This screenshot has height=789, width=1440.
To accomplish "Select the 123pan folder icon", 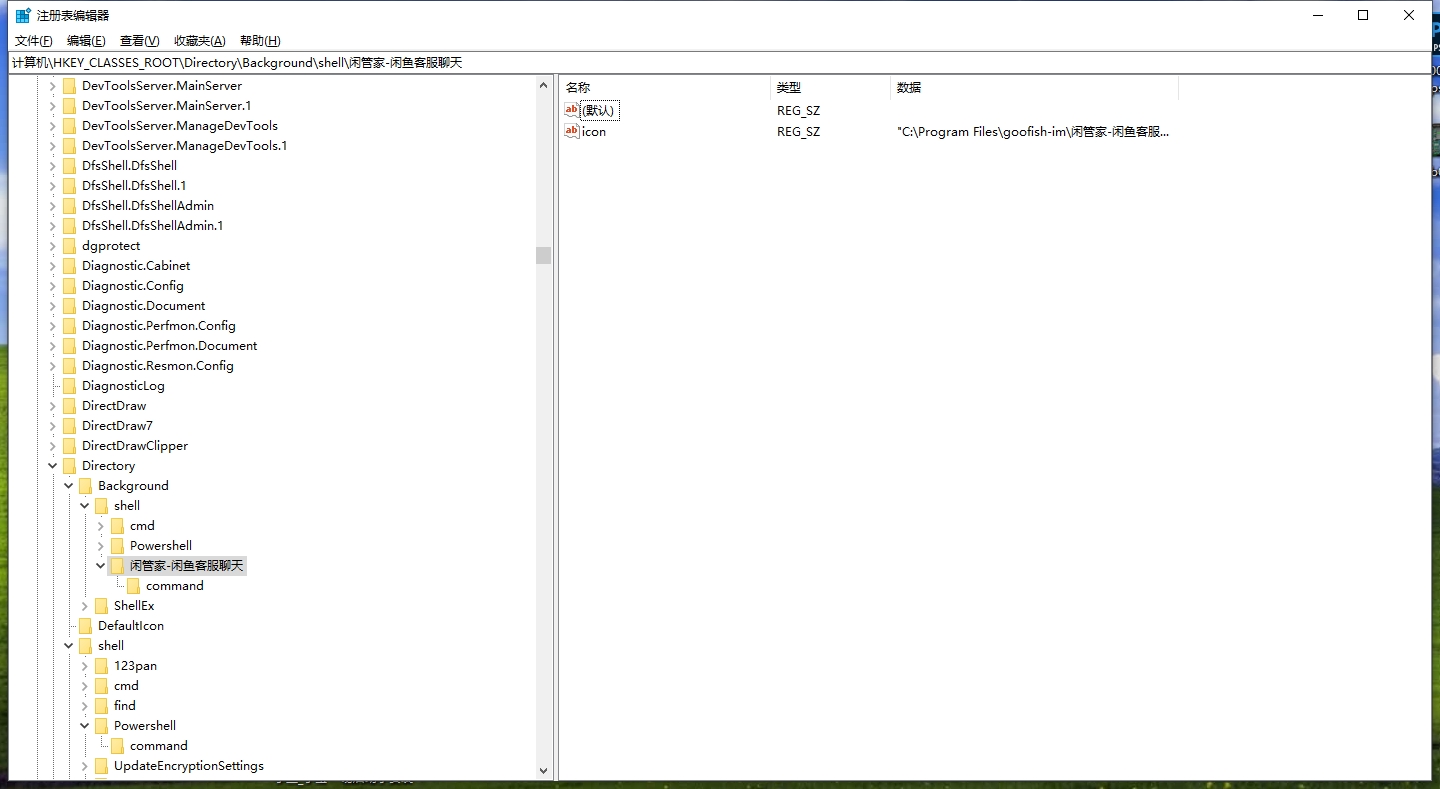I will coord(101,666).
